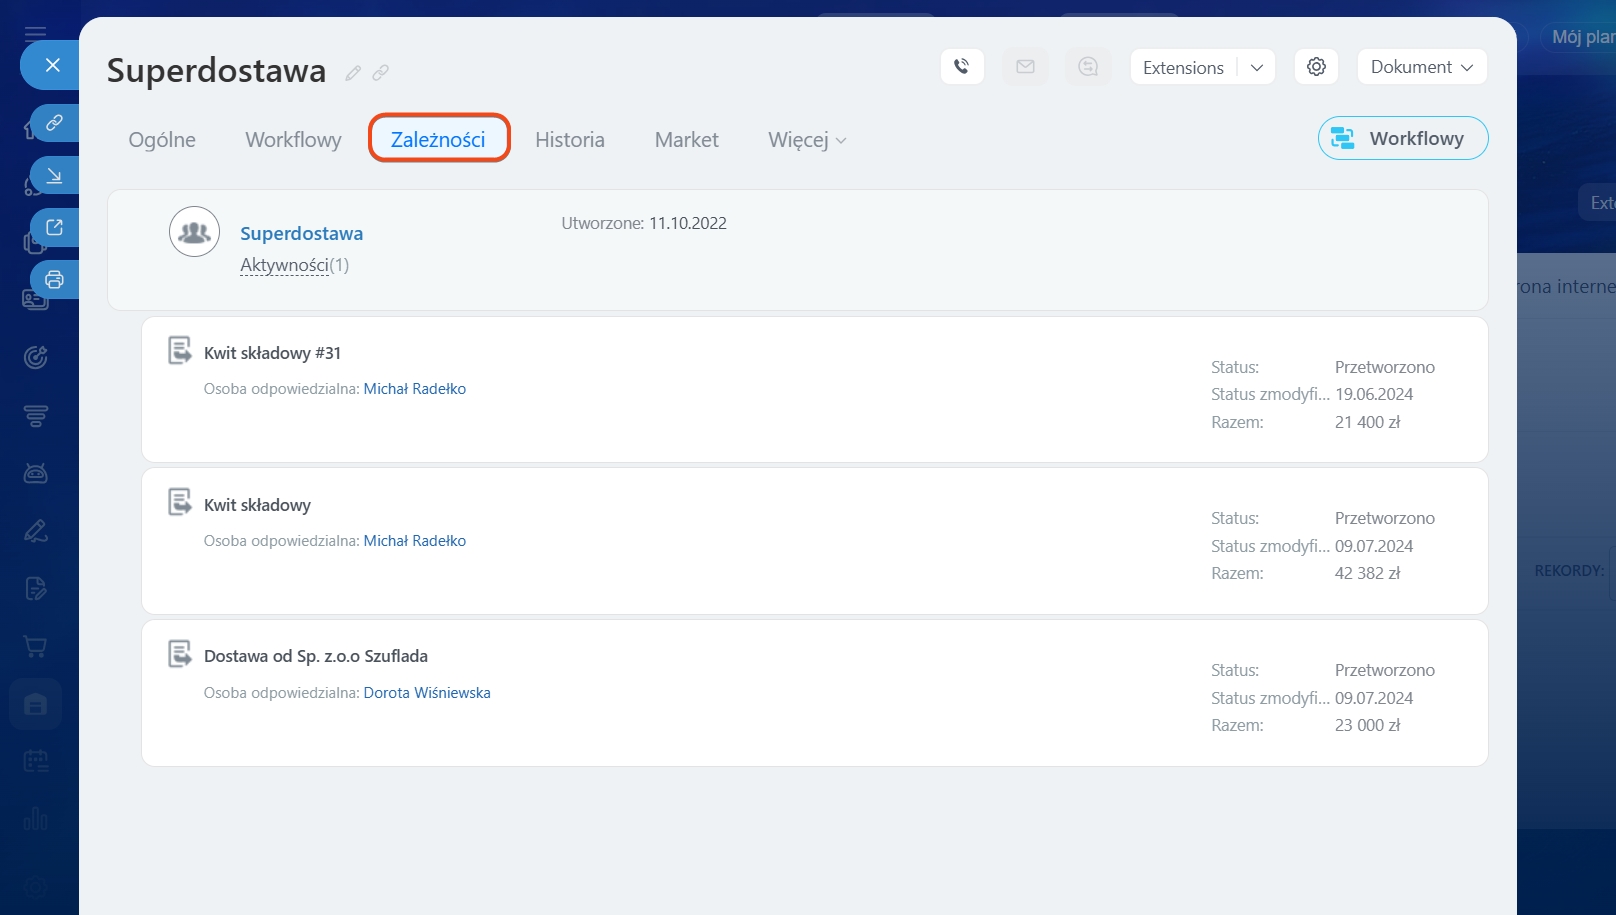1616x915 pixels.
Task: Open settings with the gear icon
Action: point(1316,67)
